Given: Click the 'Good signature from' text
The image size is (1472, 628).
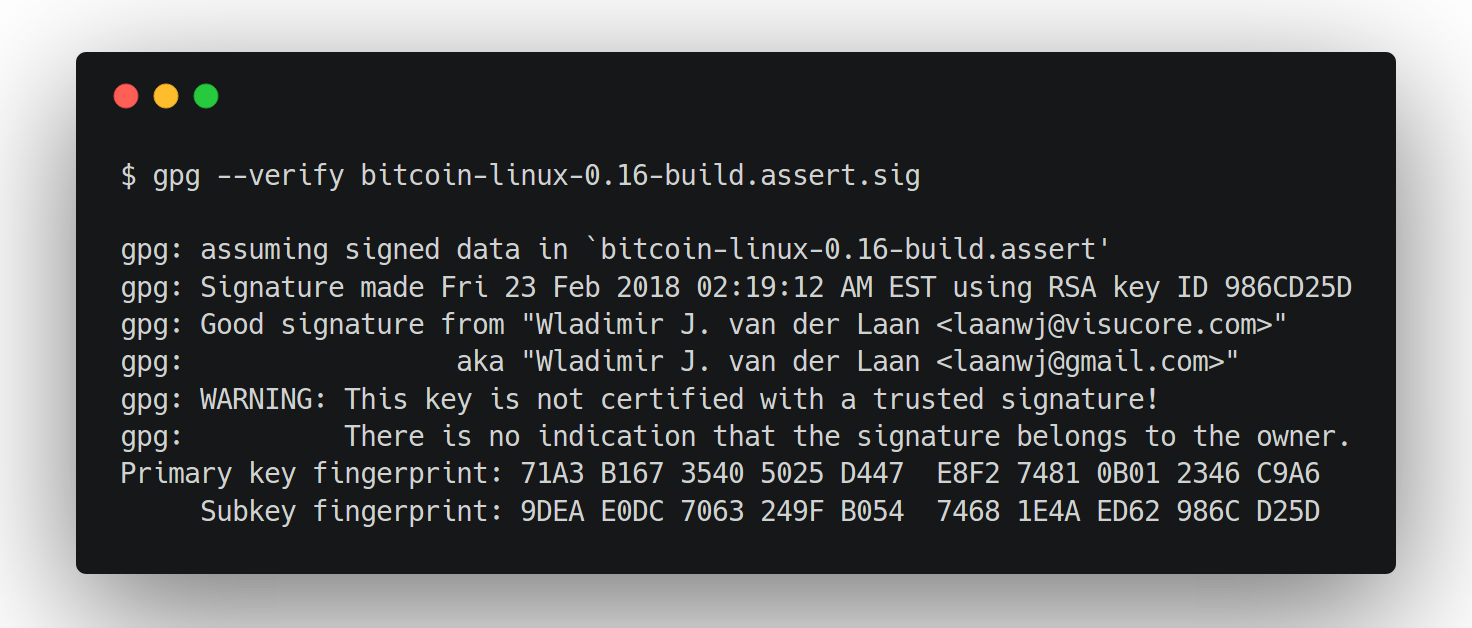Looking at the screenshot, I should click(x=352, y=325).
